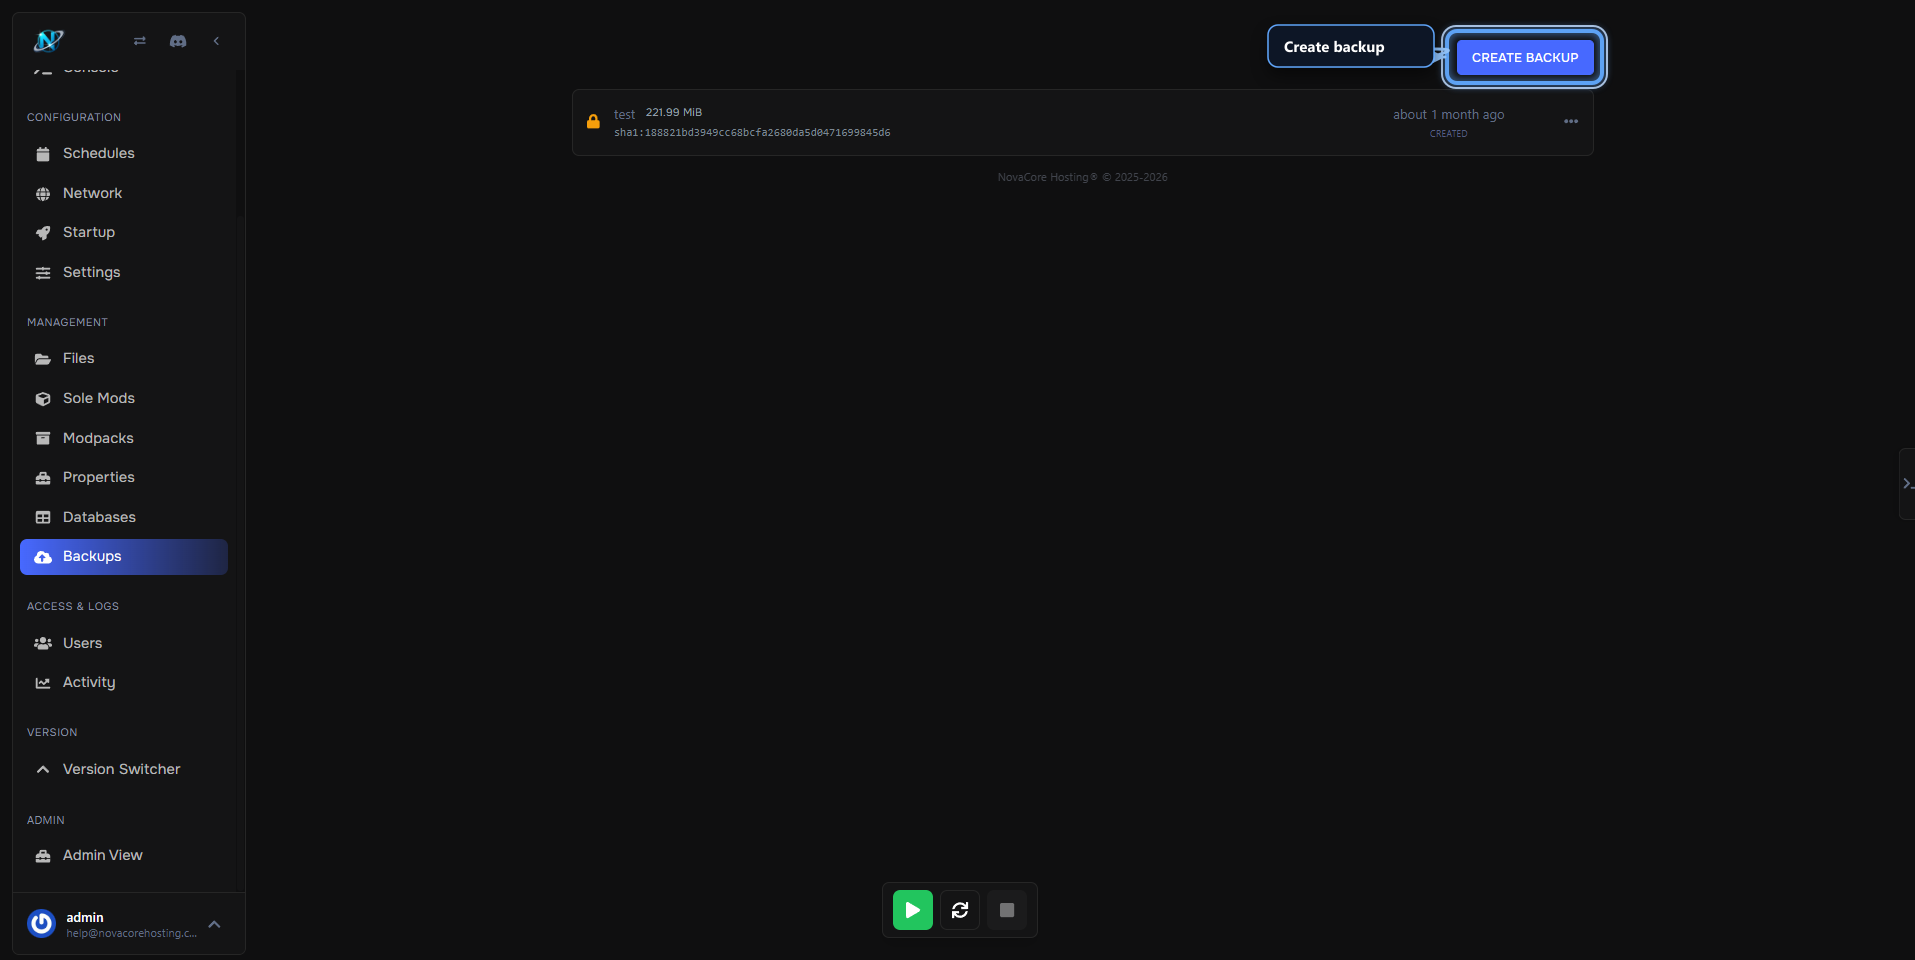This screenshot has width=1915, height=960.
Task: Click the backup name 'test'
Action: pos(624,114)
